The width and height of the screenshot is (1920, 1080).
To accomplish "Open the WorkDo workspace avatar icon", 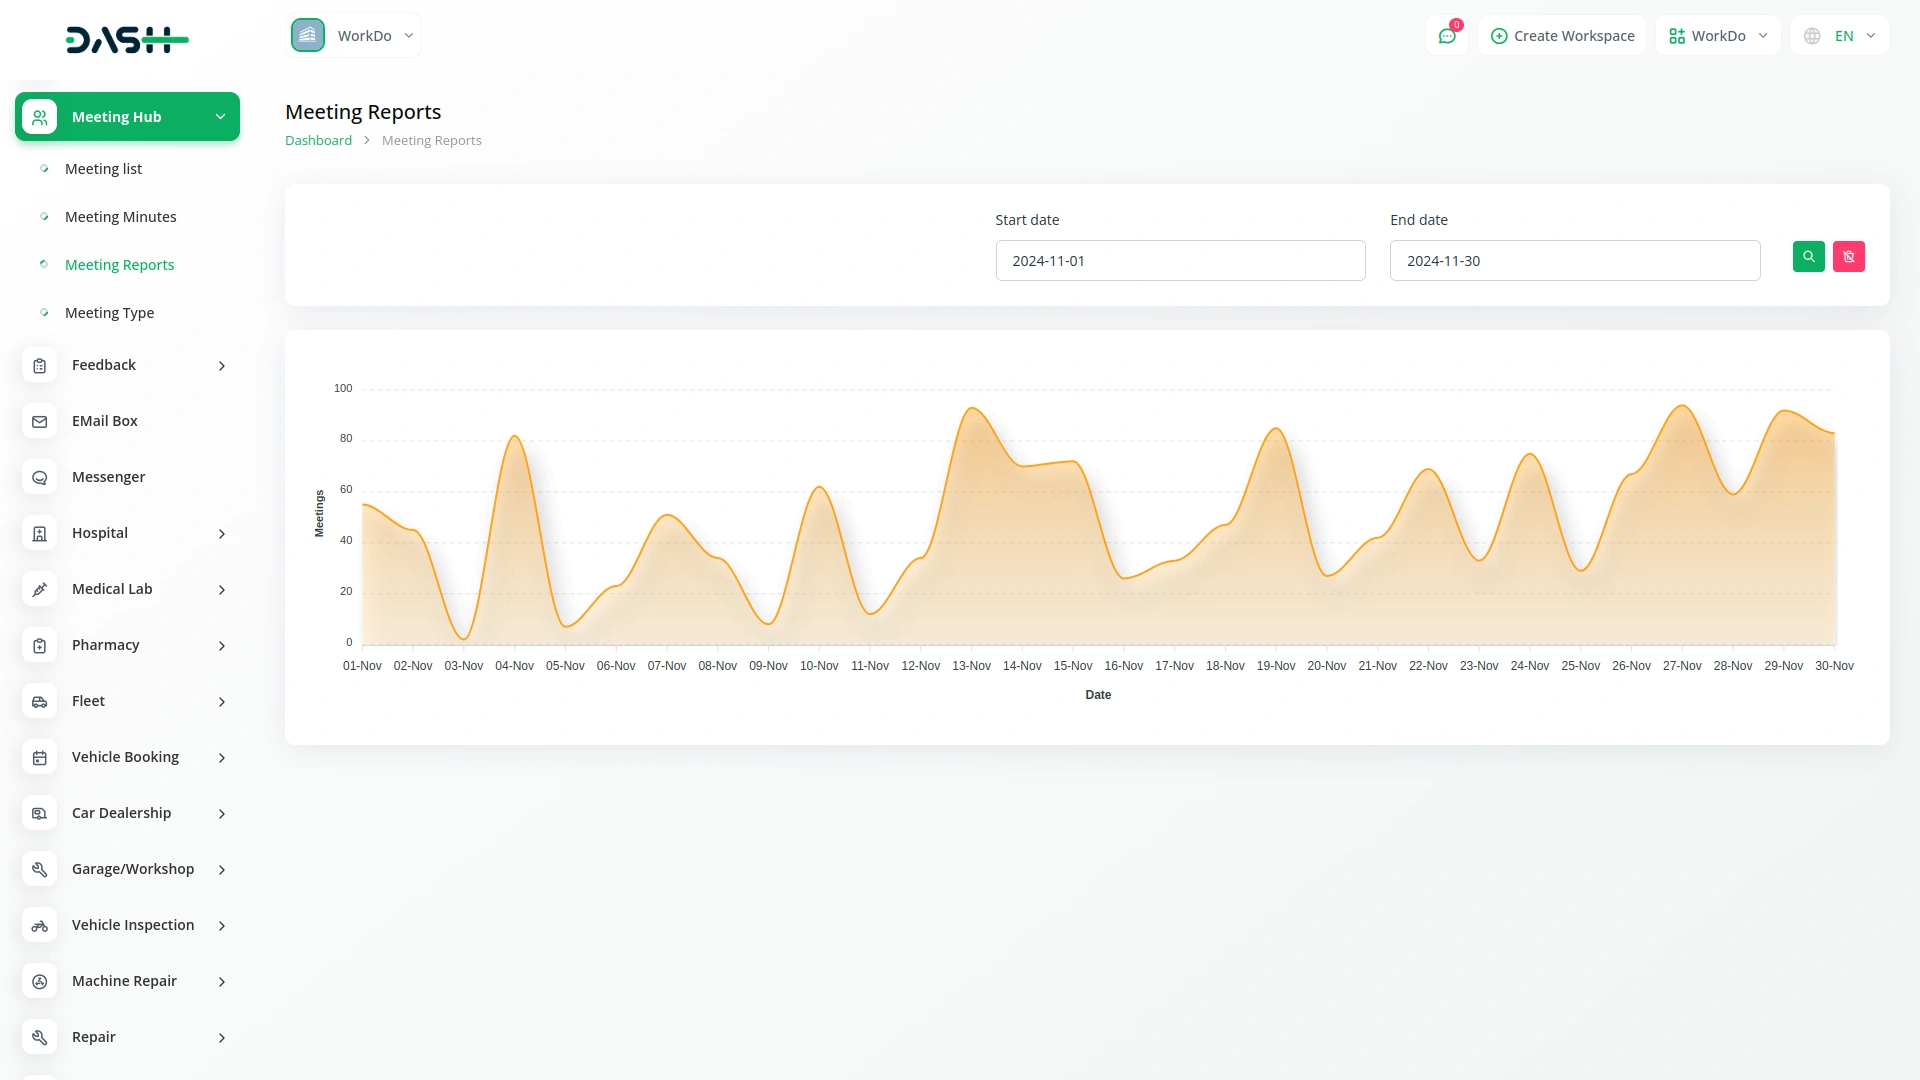I will (308, 35).
